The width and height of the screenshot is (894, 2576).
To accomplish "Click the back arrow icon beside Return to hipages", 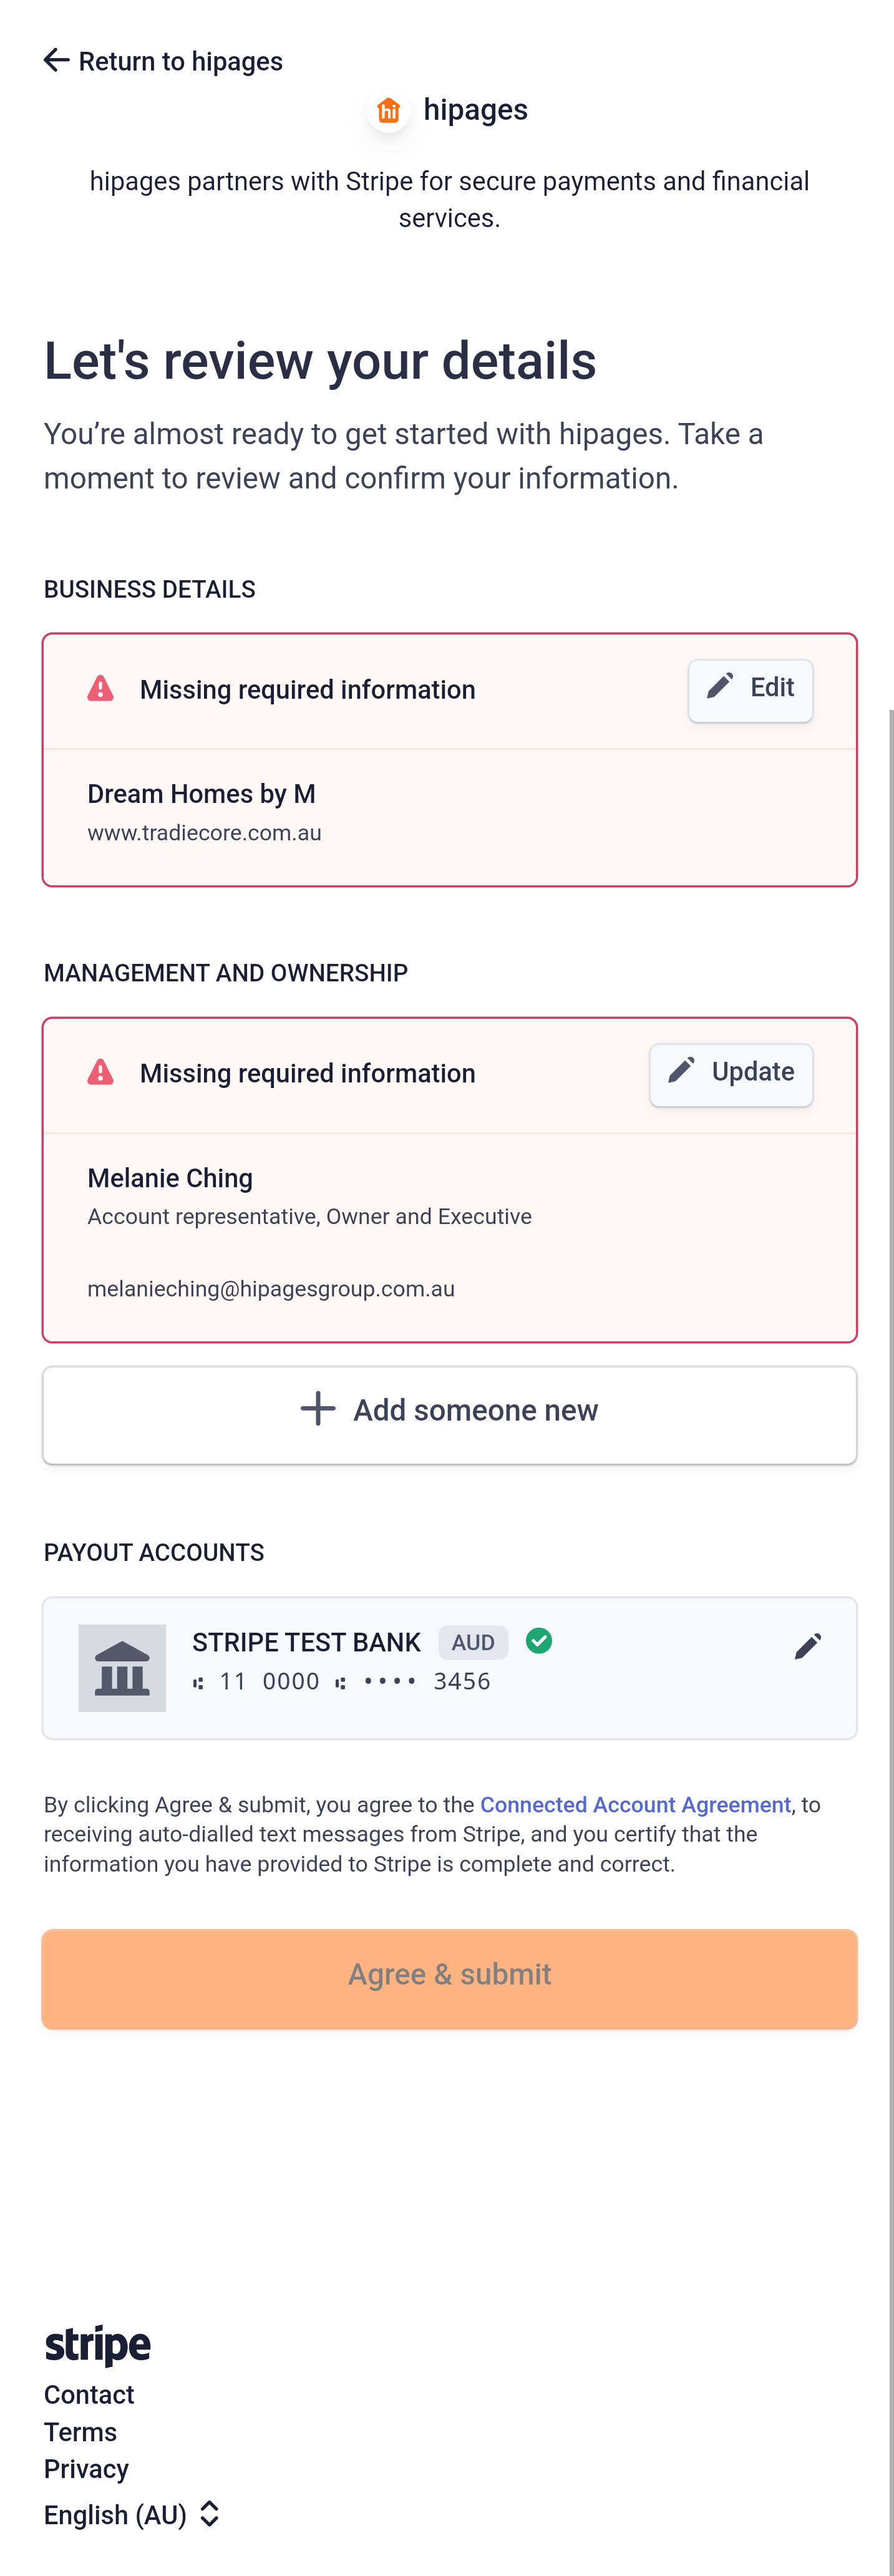I will 56,61.
